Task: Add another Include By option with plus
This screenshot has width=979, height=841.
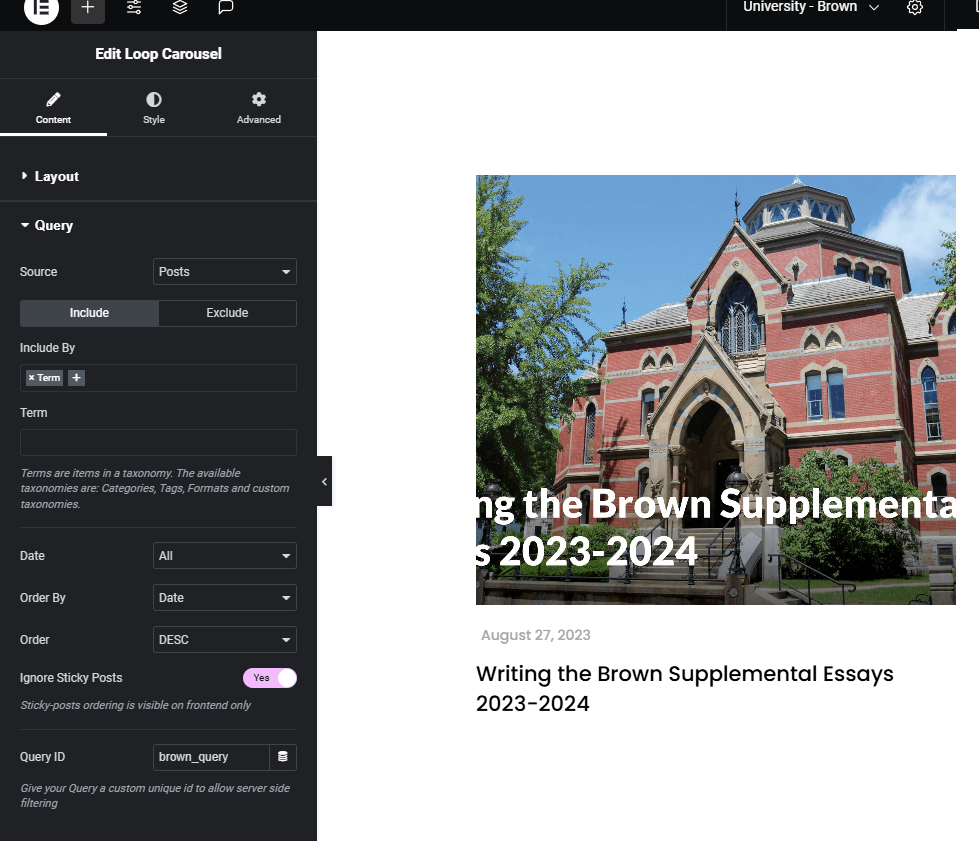Action: pos(76,378)
